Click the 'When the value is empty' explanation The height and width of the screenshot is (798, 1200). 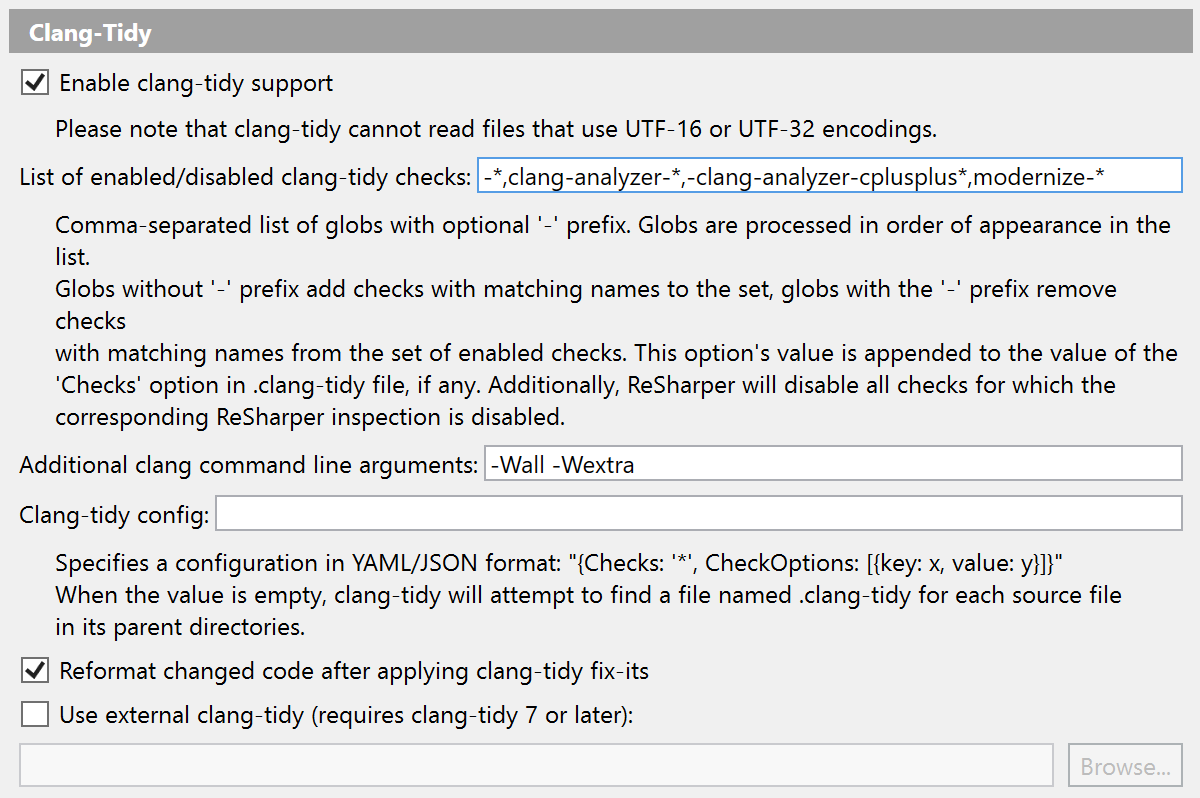pos(588,595)
